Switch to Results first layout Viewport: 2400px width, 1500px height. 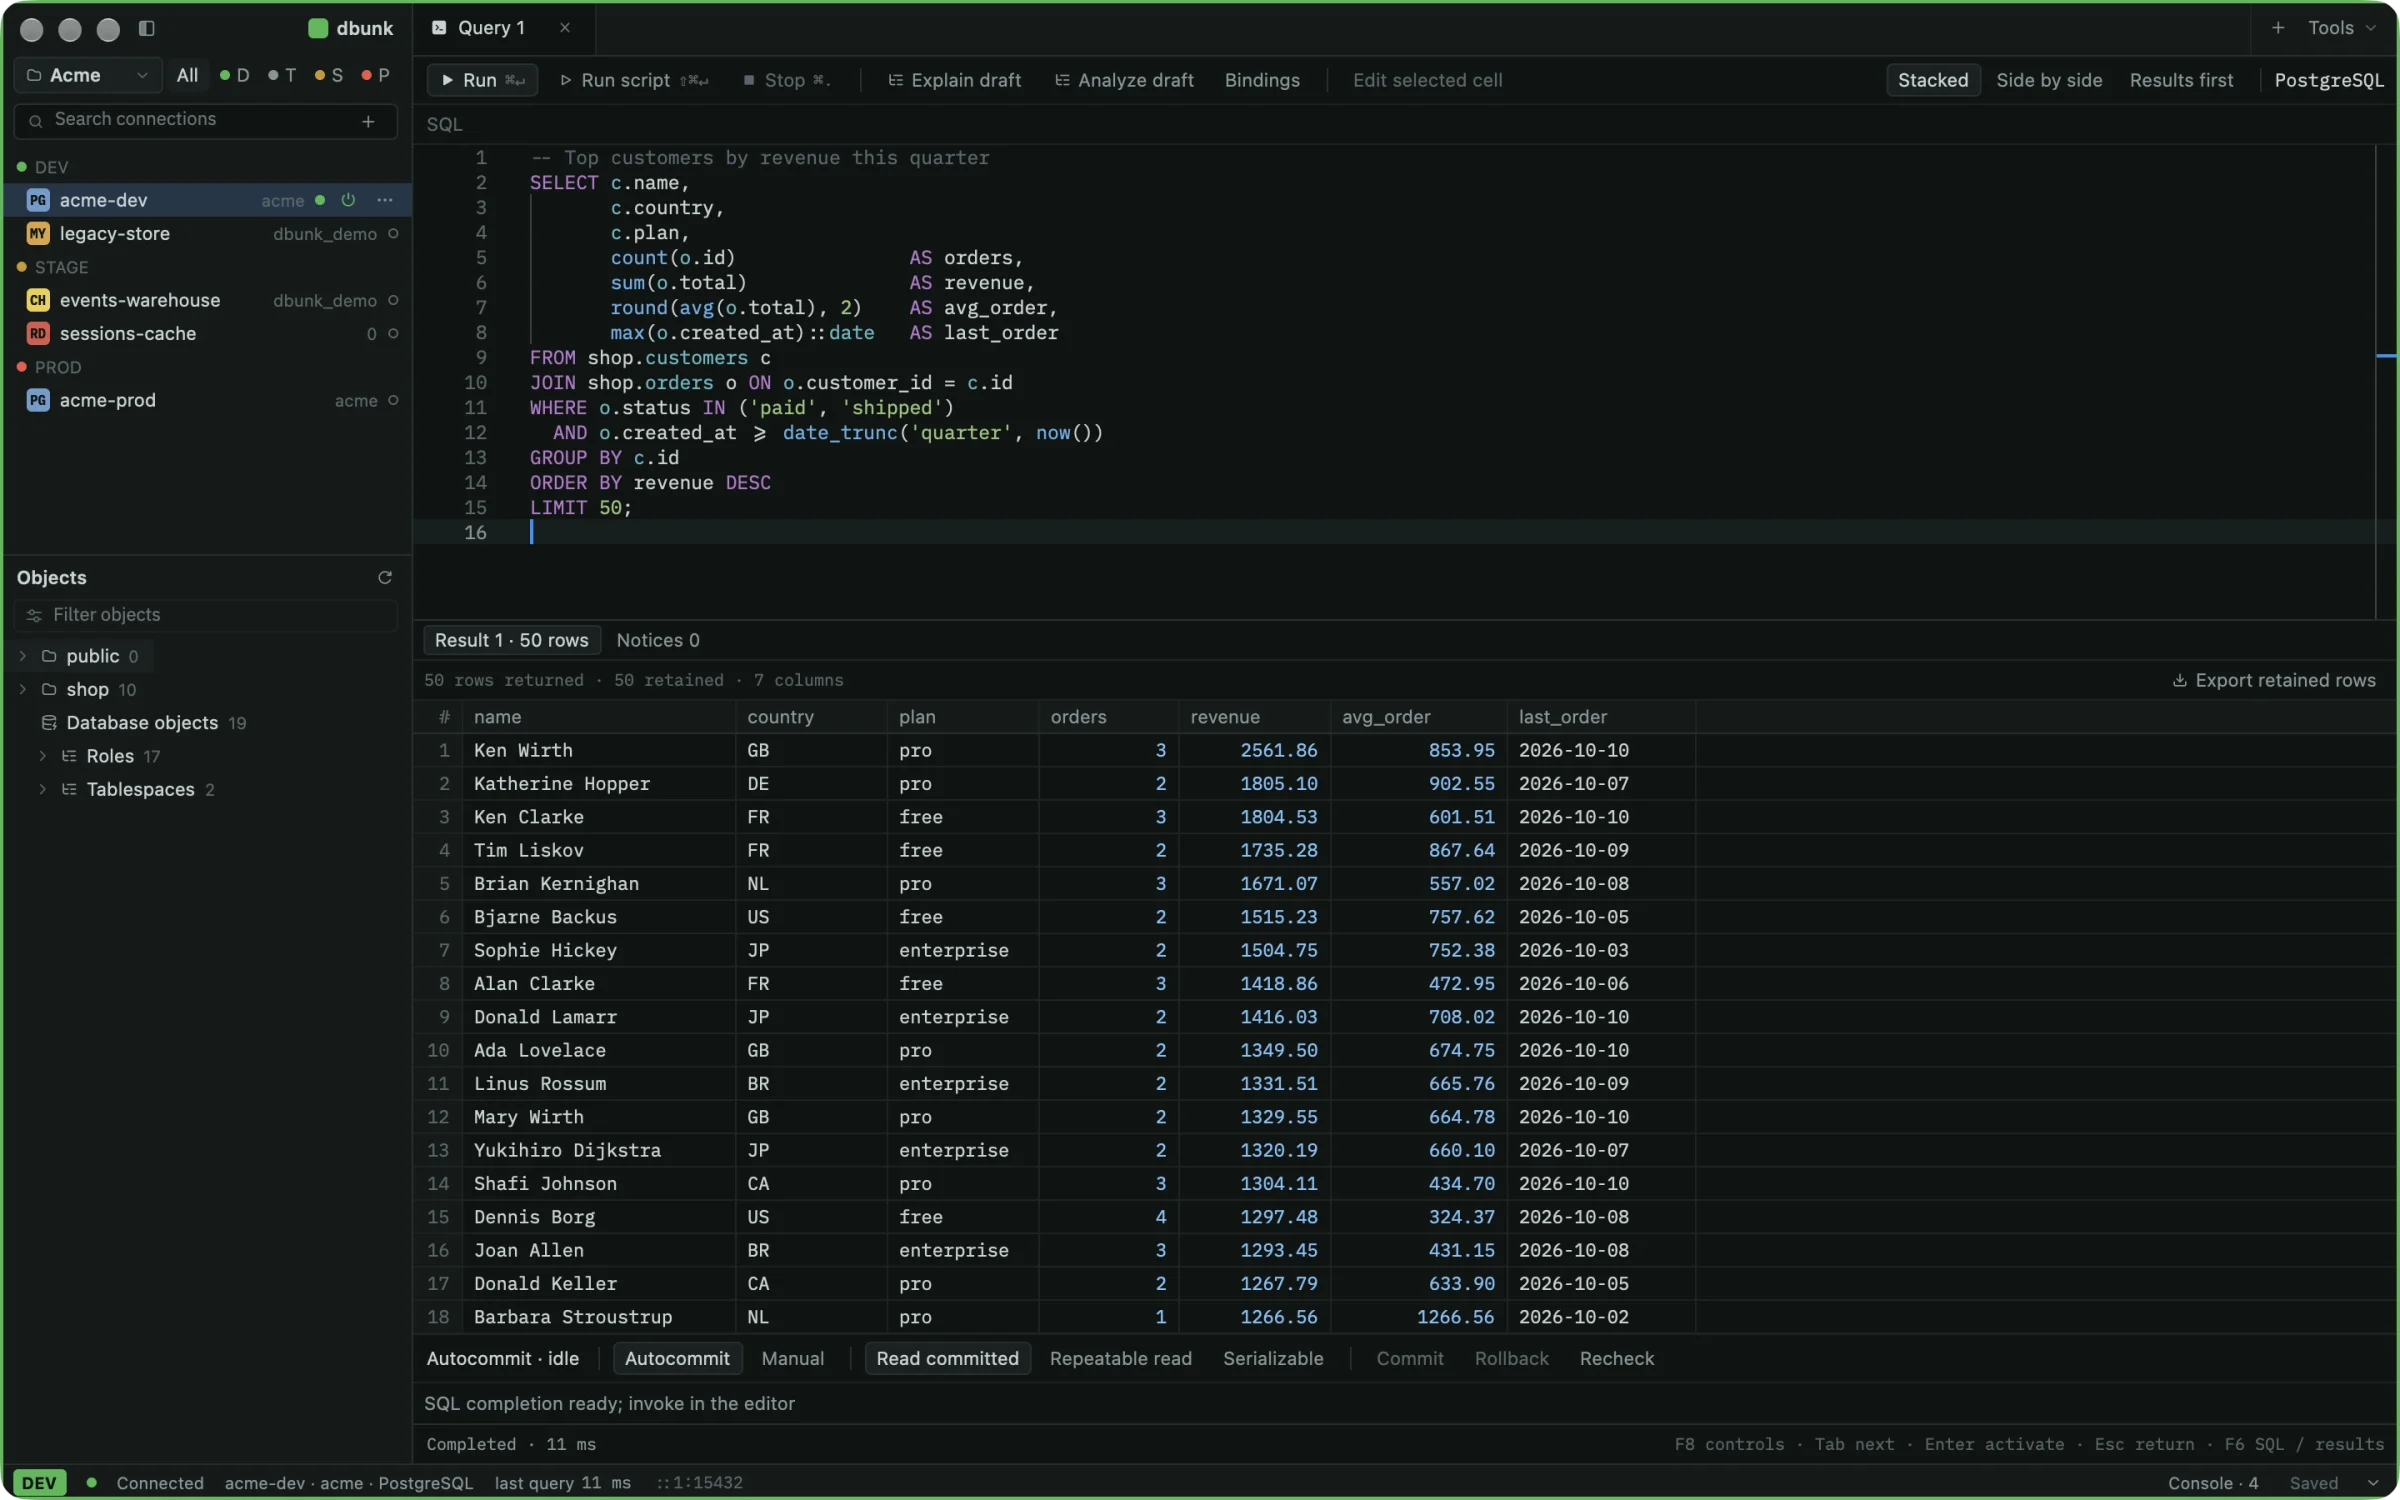(x=2181, y=80)
